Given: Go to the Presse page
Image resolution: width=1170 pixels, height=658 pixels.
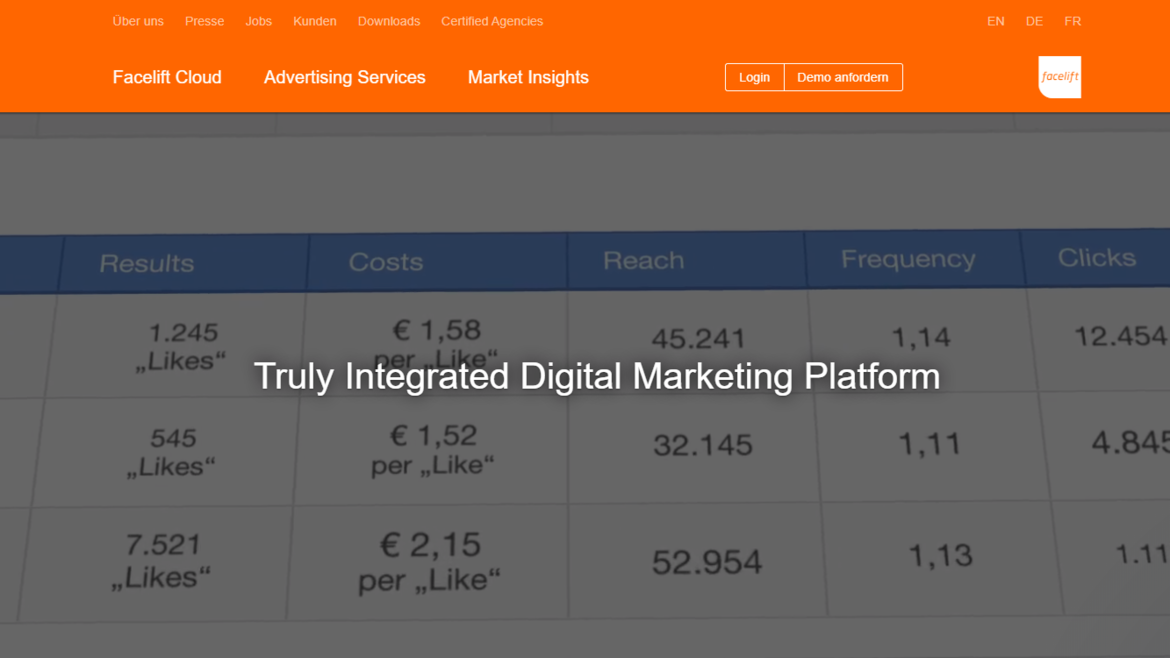Looking at the screenshot, I should pos(204,21).
